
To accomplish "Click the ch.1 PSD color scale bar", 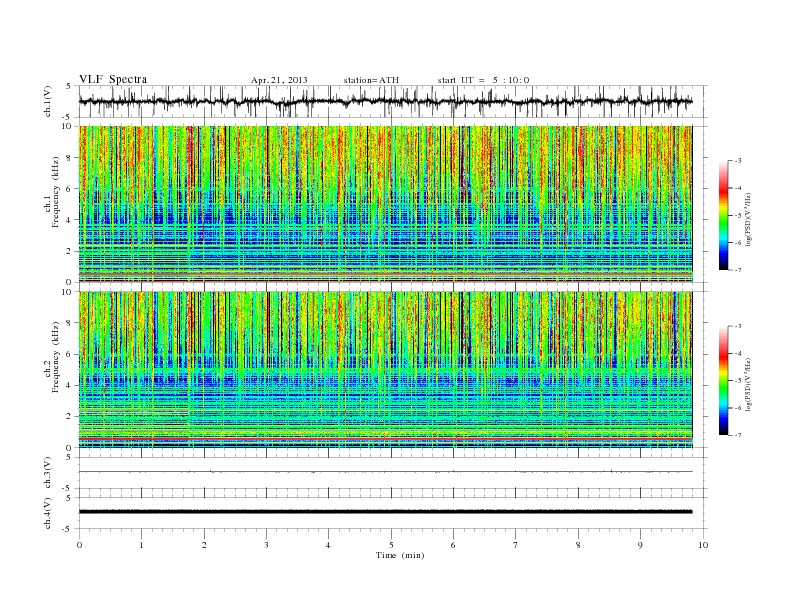I will point(723,215).
